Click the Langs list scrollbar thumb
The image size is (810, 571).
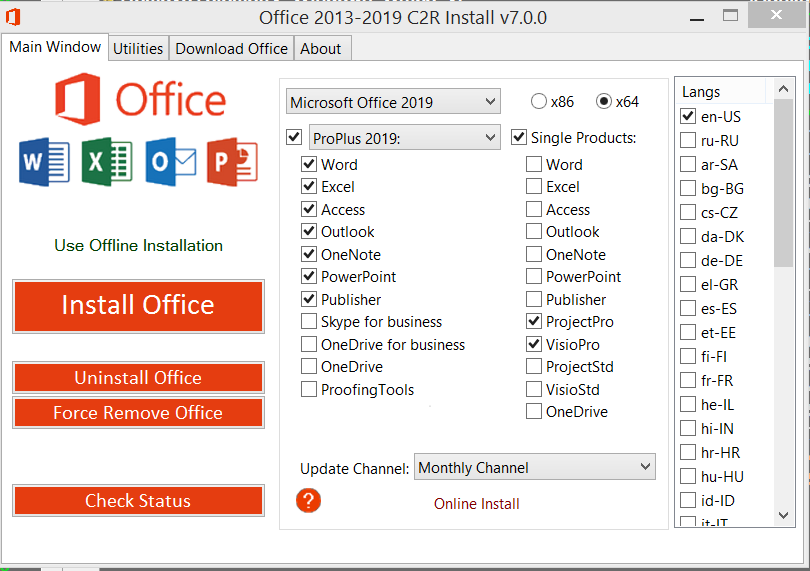coord(783,183)
